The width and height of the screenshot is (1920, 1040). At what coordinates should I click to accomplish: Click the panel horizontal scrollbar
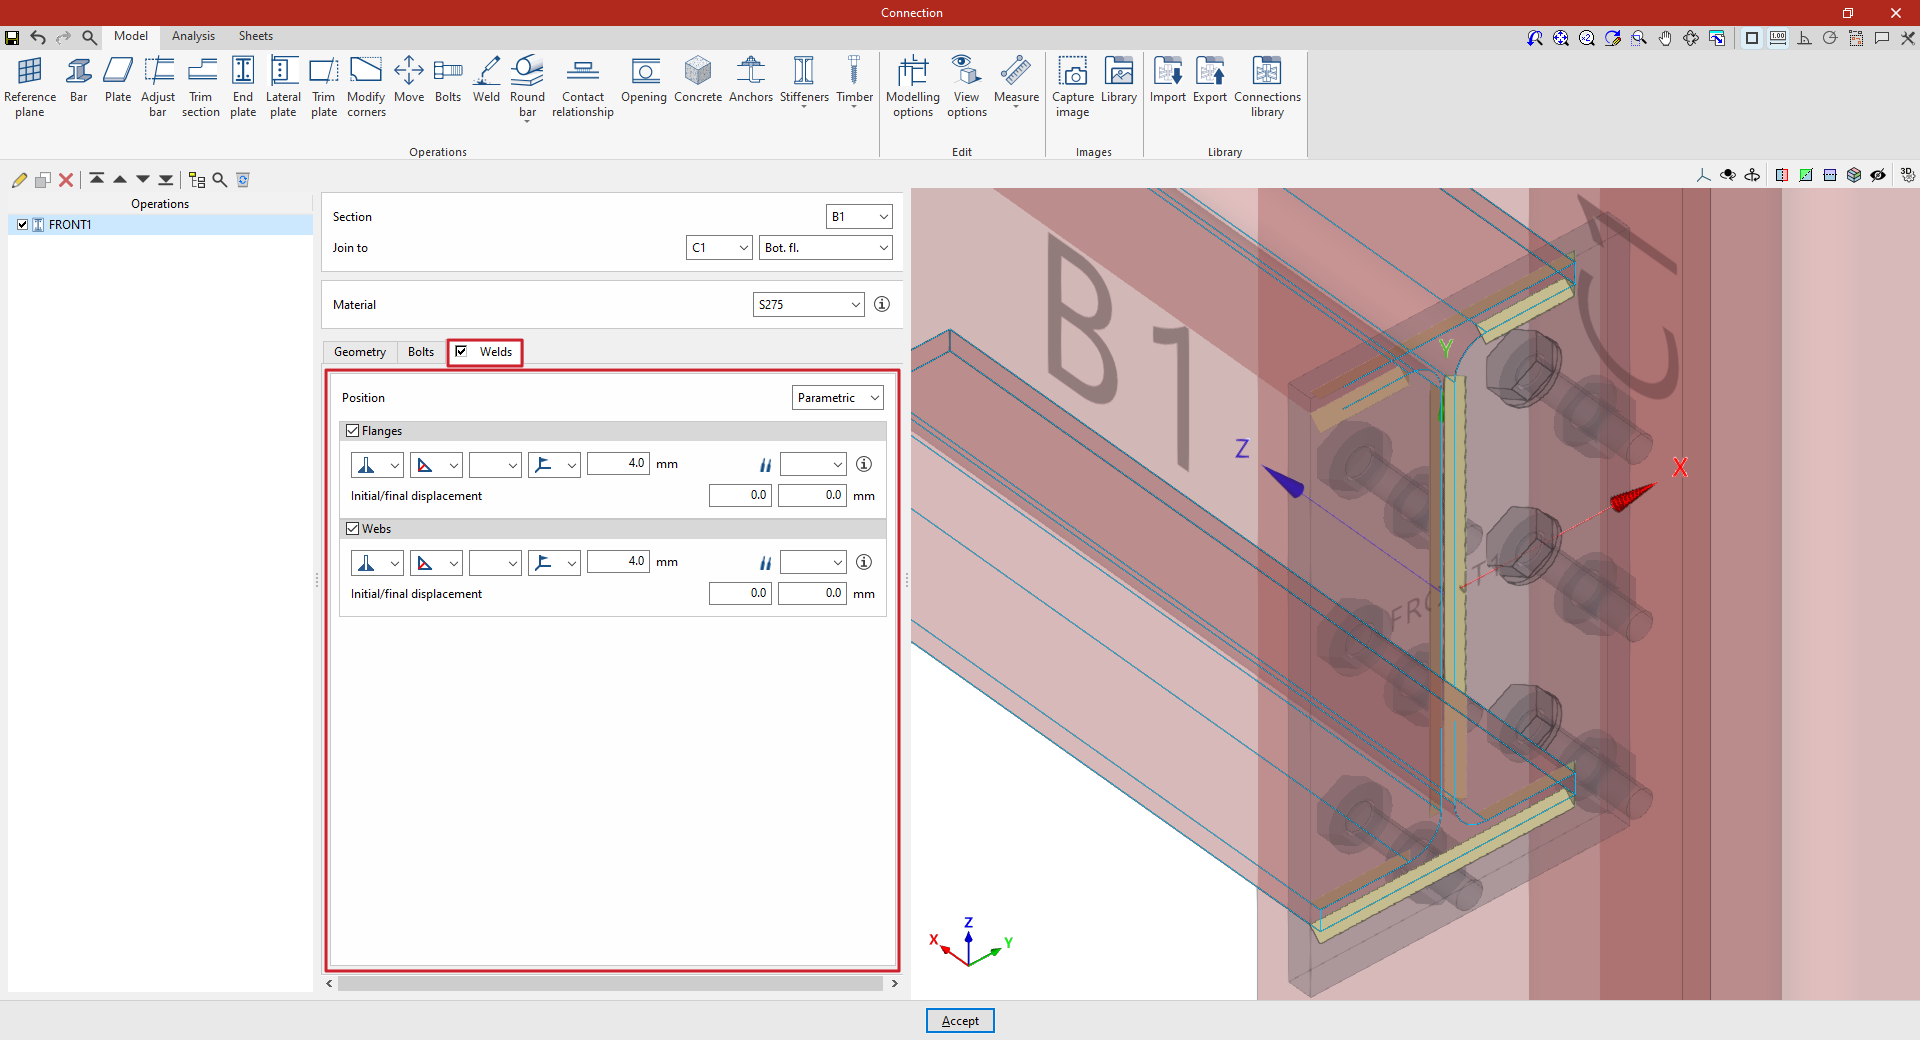coord(610,984)
